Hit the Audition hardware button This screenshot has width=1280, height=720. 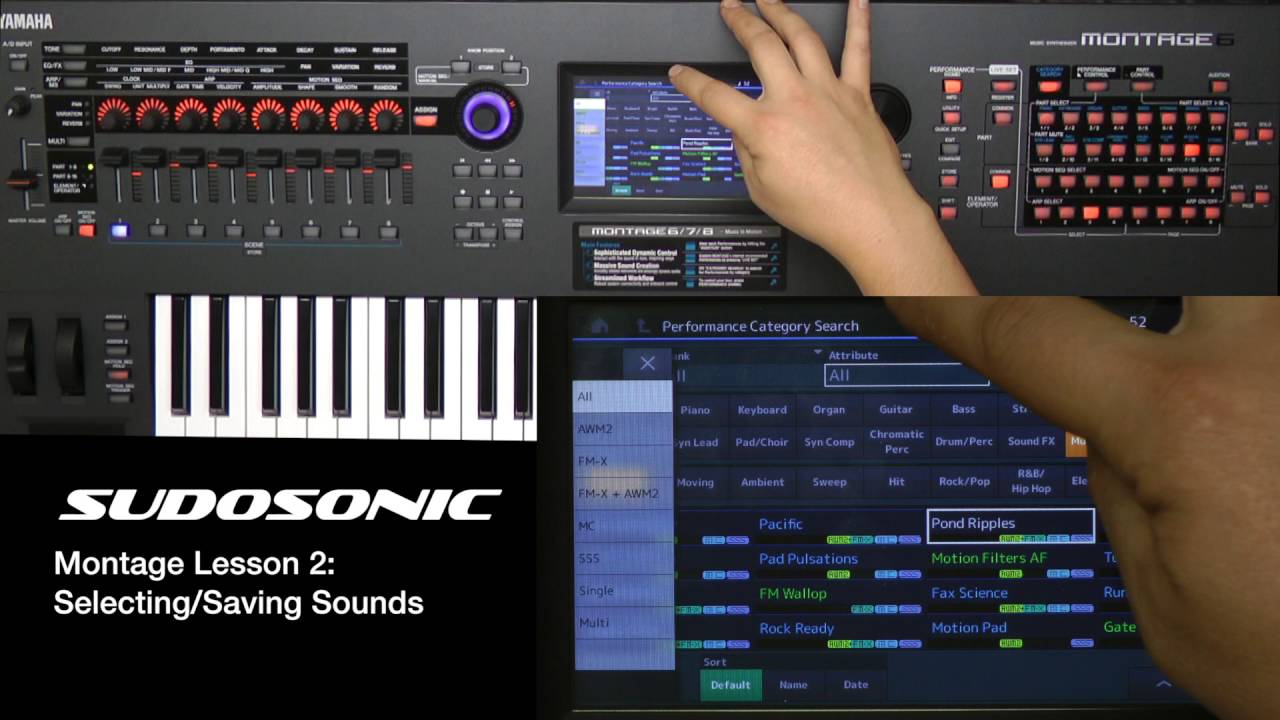pos(1218,87)
